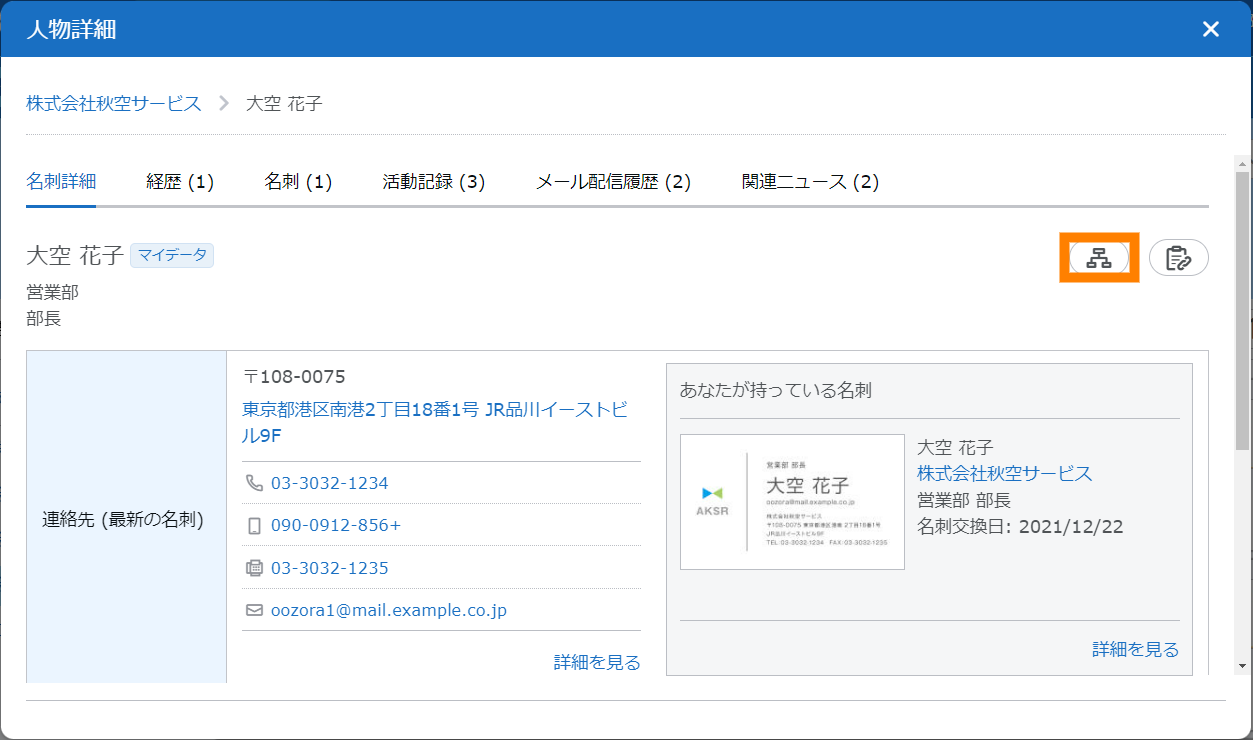Image resolution: width=1254 pixels, height=740 pixels.
Task: Click the clipboard edit icon button
Action: 1178,258
